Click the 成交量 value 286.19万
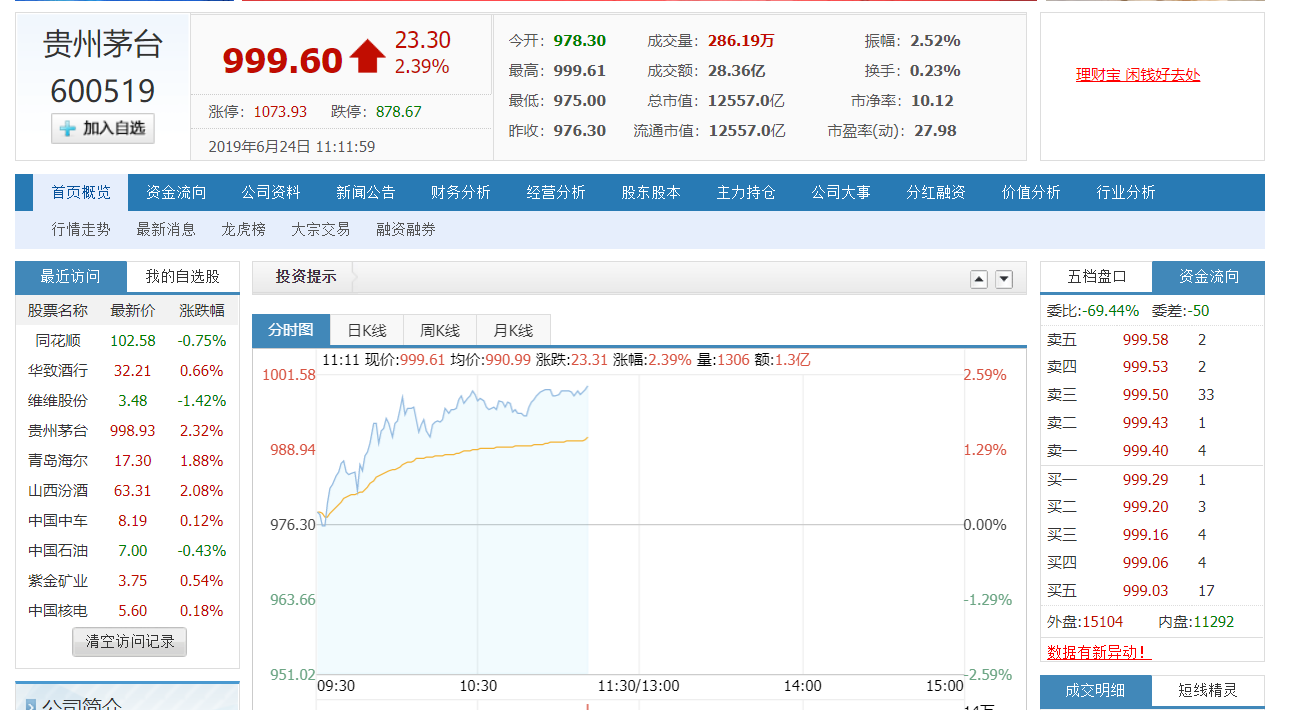Screen dimensions: 1298x710 pos(741,41)
